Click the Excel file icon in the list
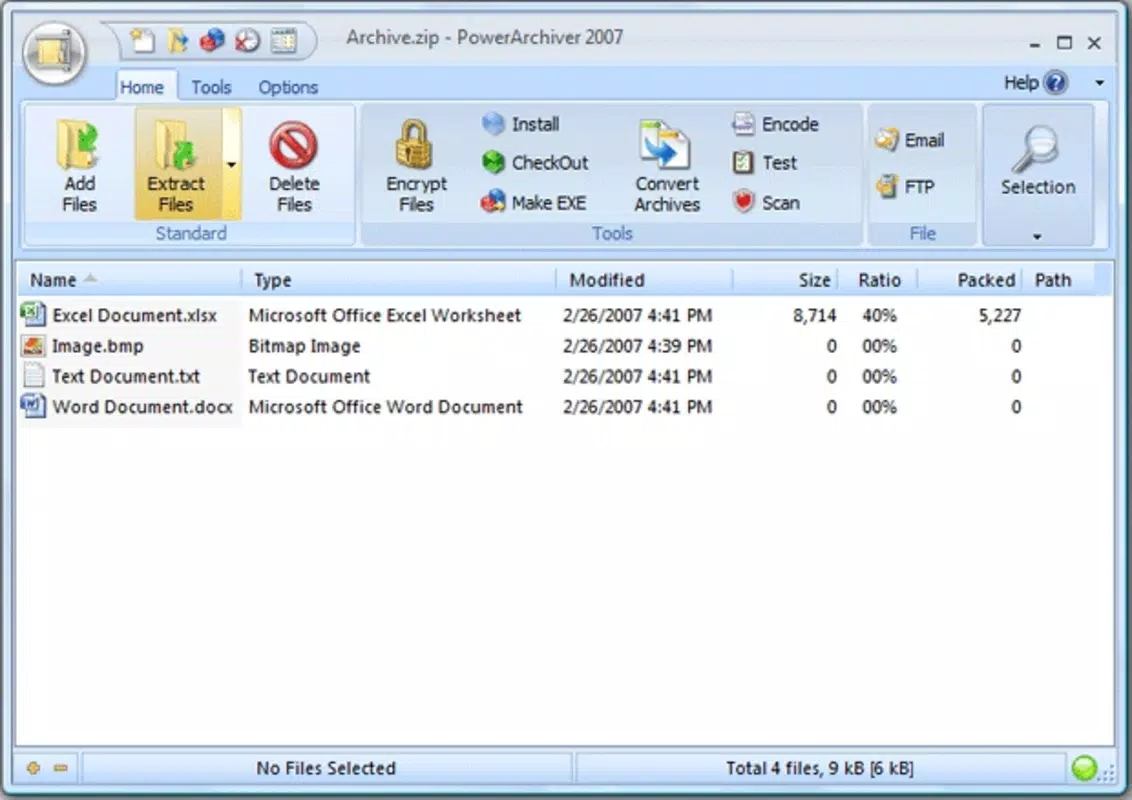Screen dimensions: 1132x800 coord(33,315)
